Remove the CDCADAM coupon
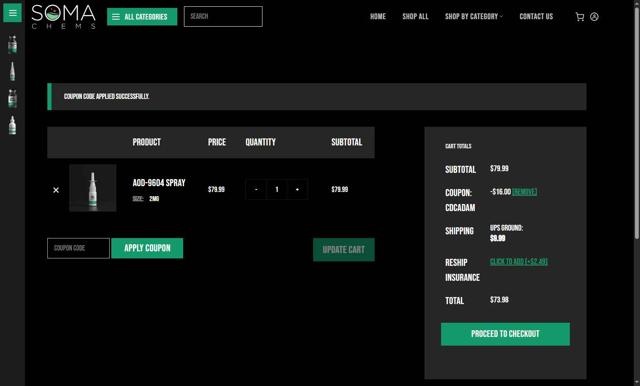 click(x=524, y=192)
